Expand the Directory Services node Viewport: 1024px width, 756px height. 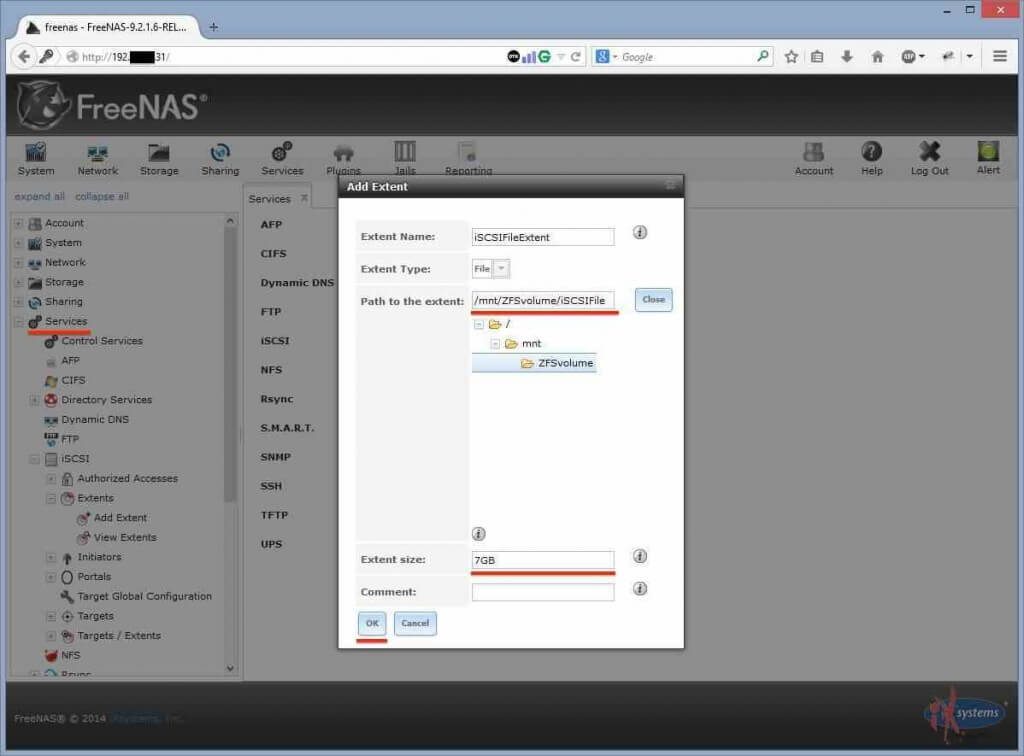[35, 400]
